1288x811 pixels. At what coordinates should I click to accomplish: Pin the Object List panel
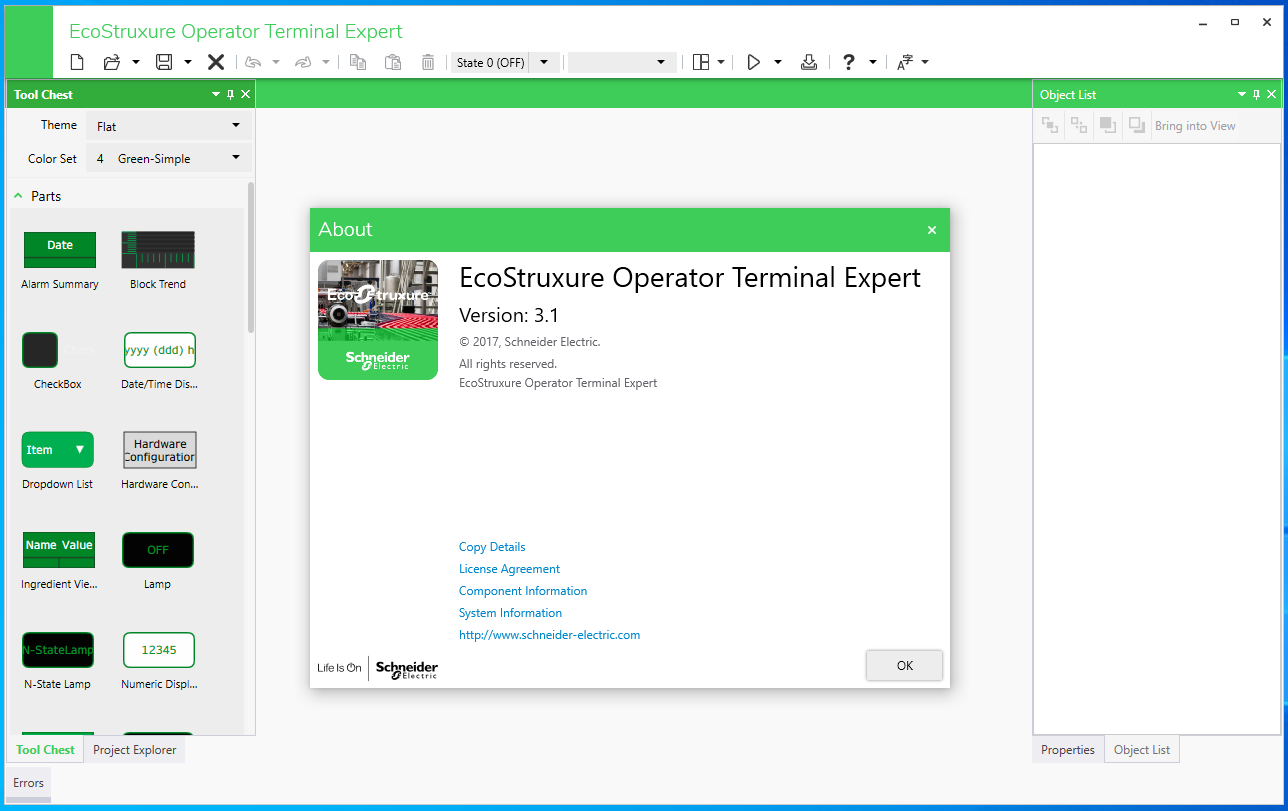1257,94
